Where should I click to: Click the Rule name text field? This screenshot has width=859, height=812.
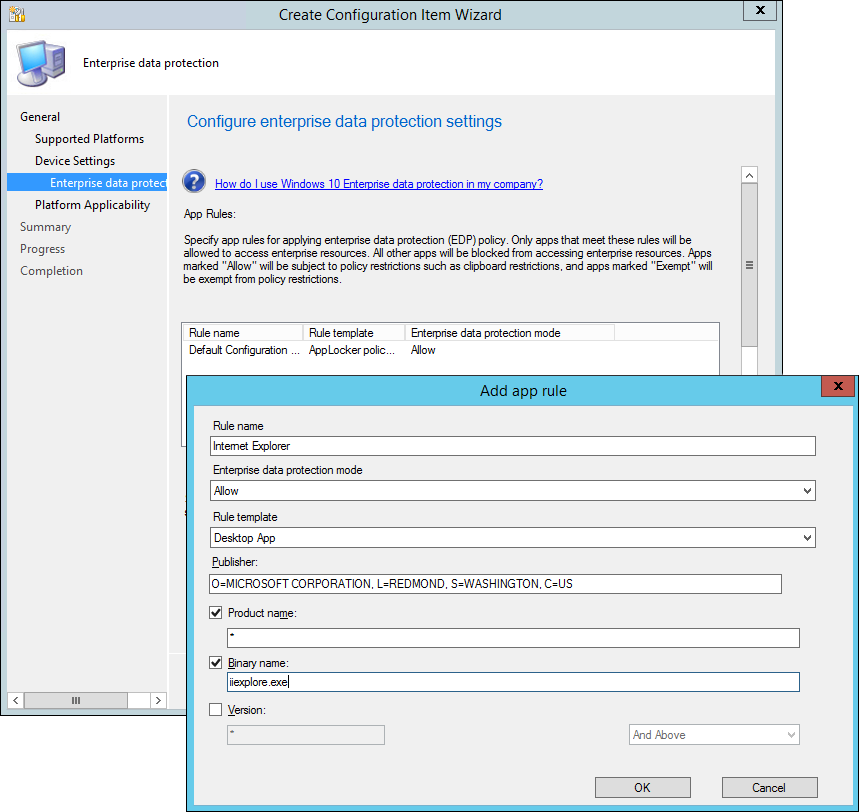pos(513,446)
